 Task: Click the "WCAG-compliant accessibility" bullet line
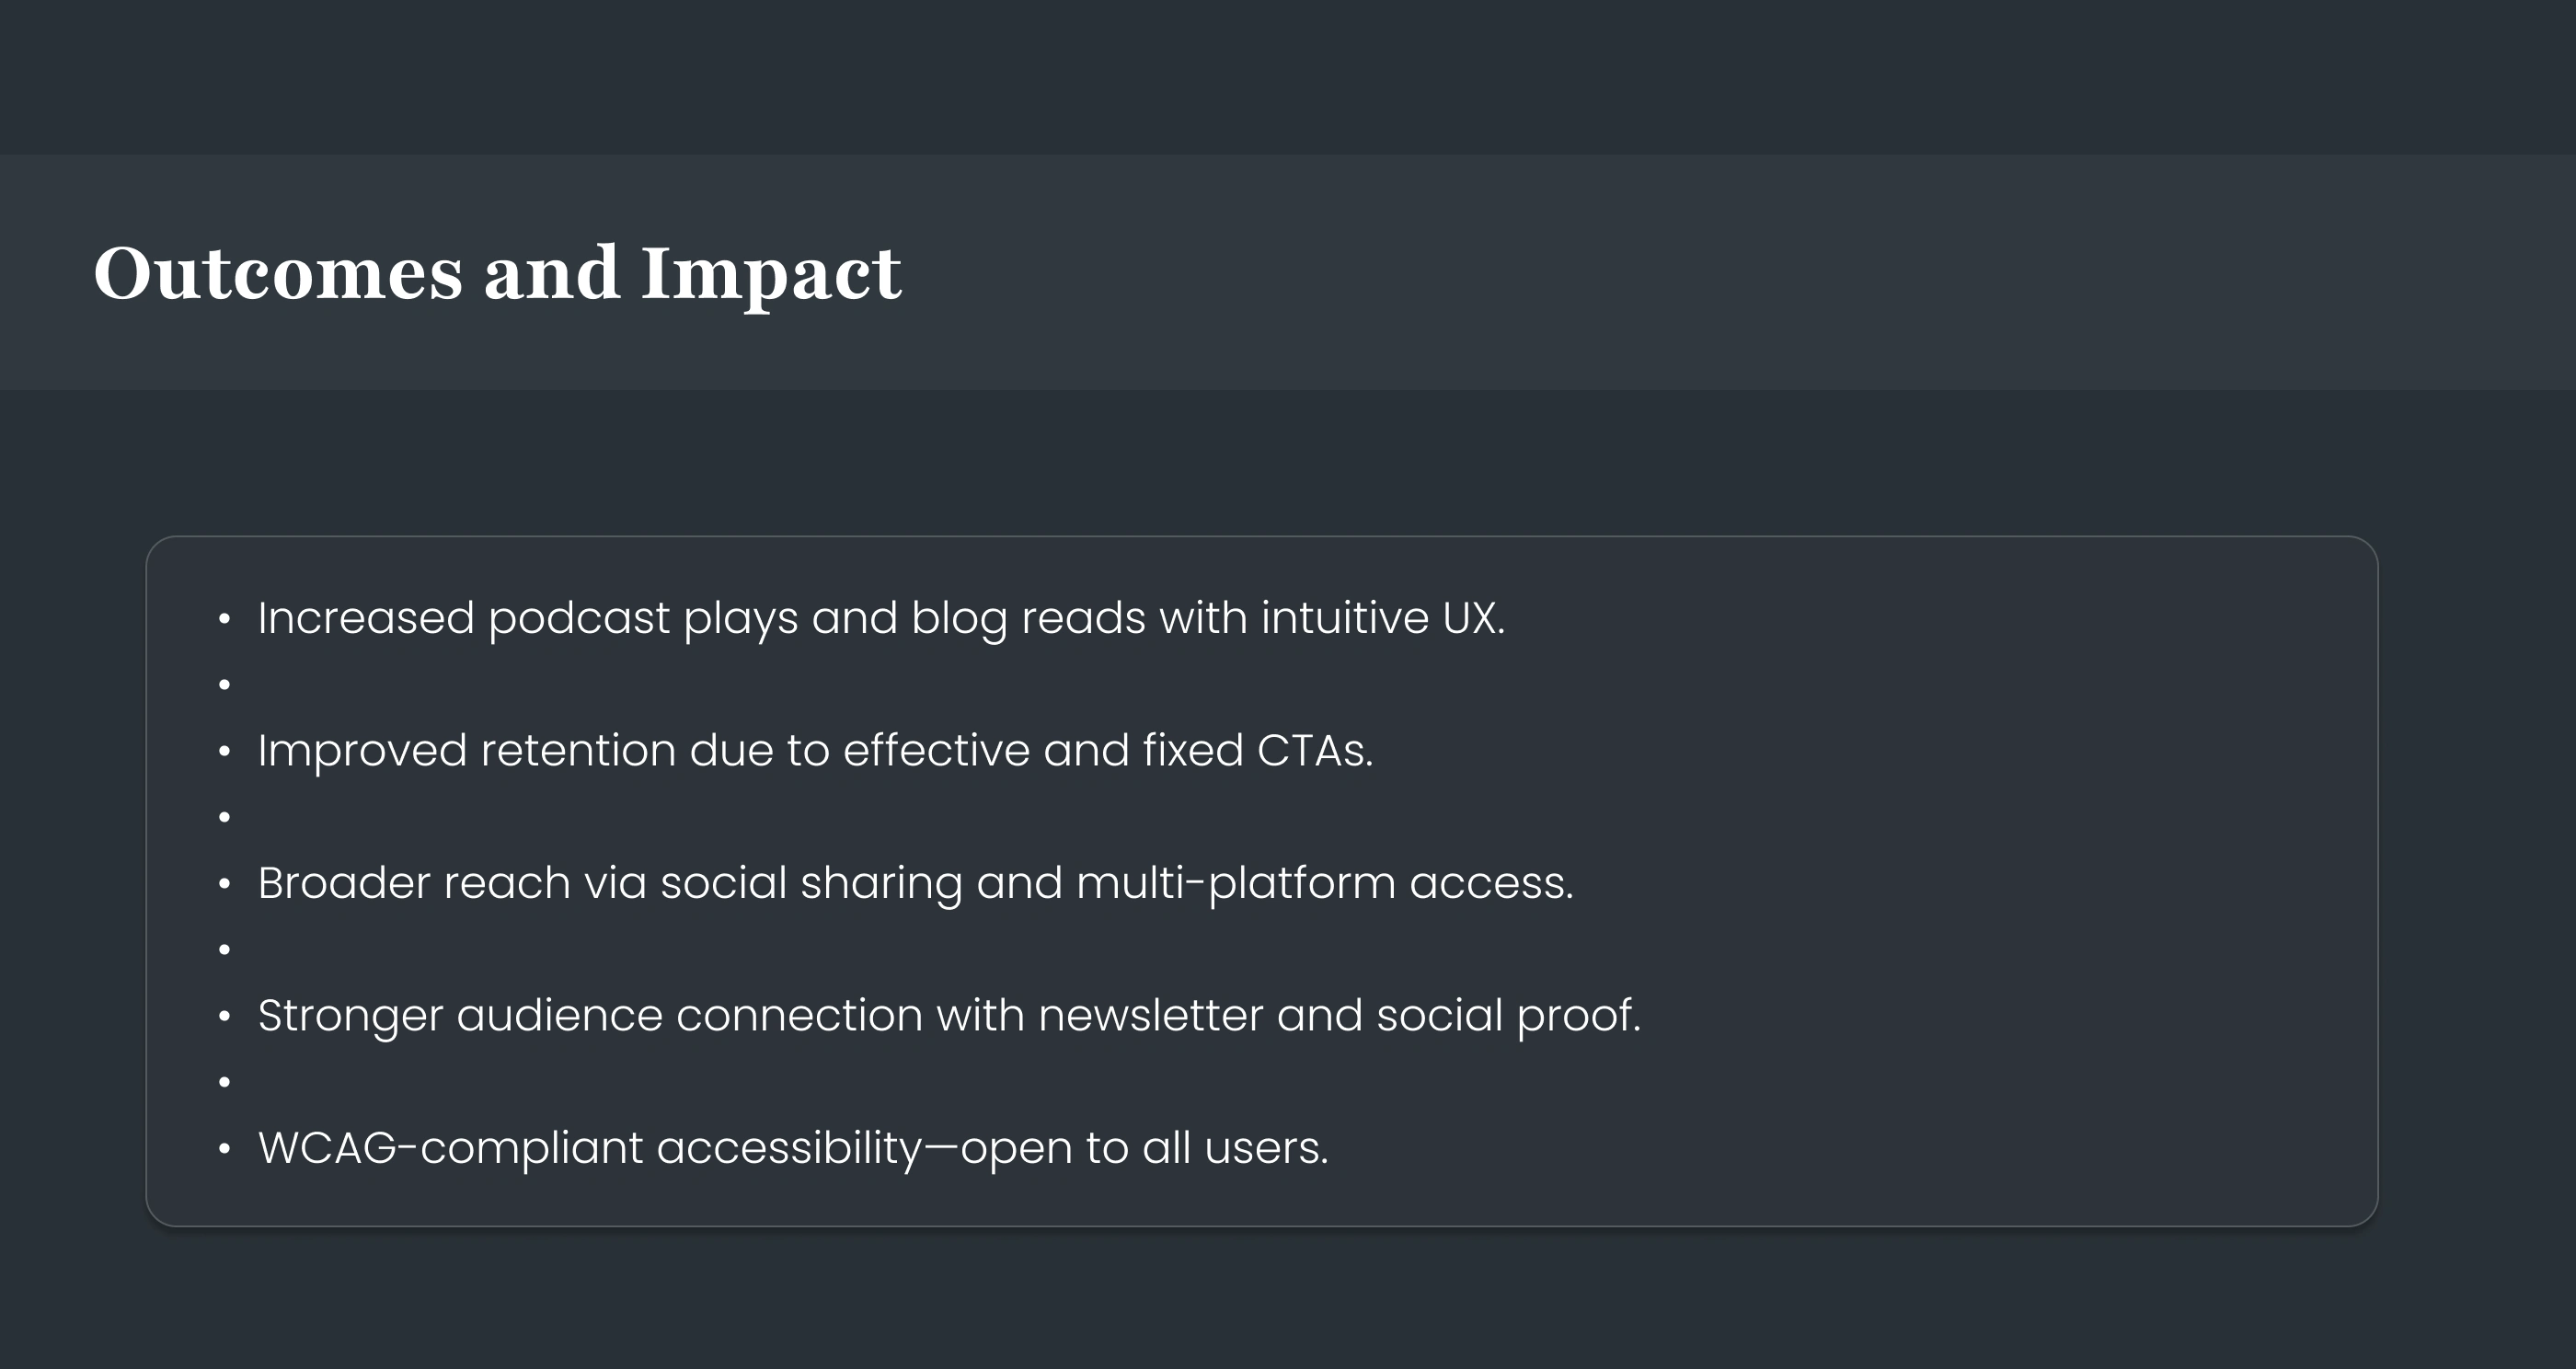click(x=792, y=1148)
